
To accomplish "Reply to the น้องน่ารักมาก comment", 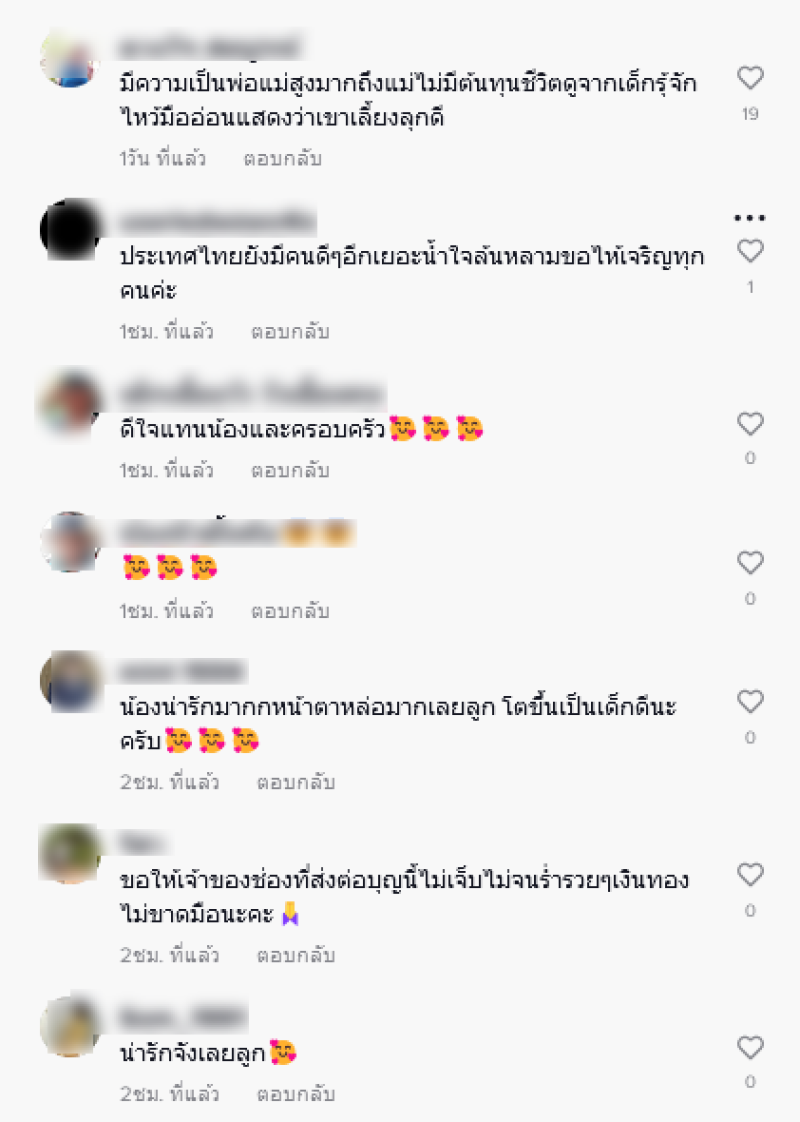I will tap(296, 782).
